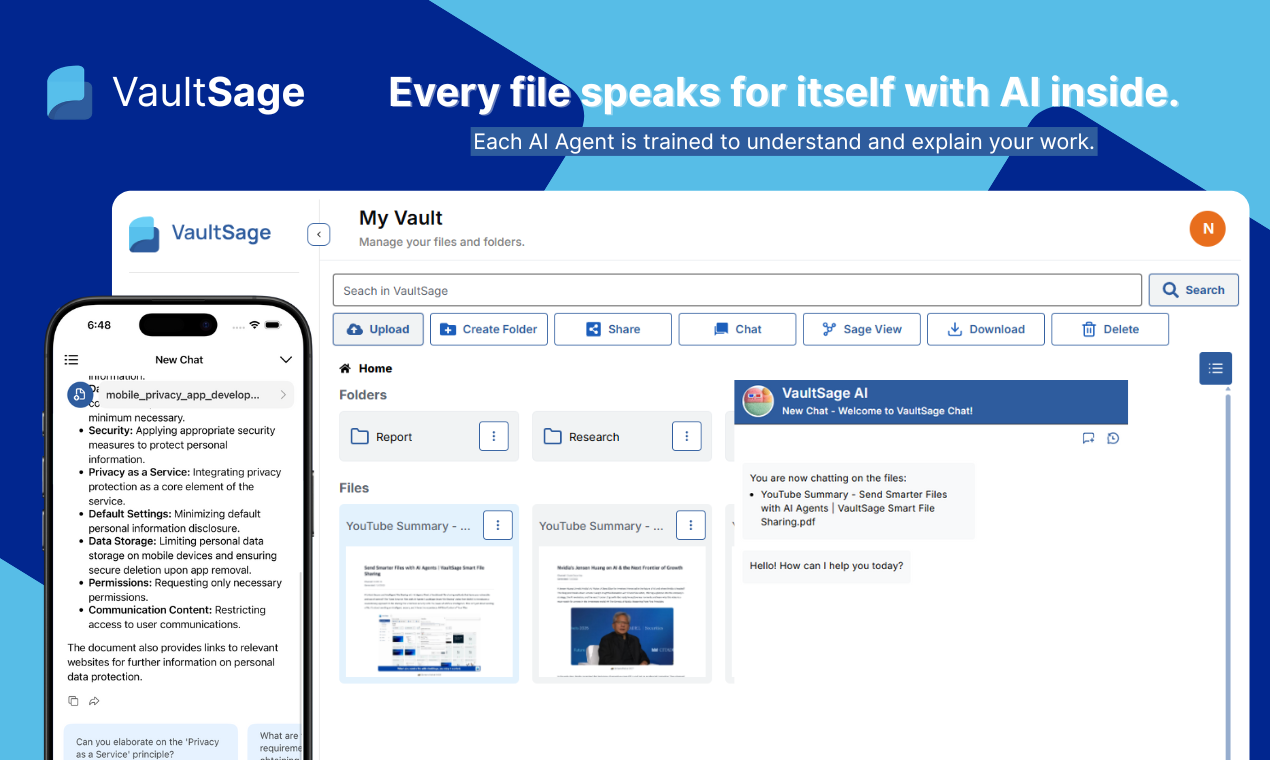Select the 'Privacy as a Service' suggestion prompt

151,743
